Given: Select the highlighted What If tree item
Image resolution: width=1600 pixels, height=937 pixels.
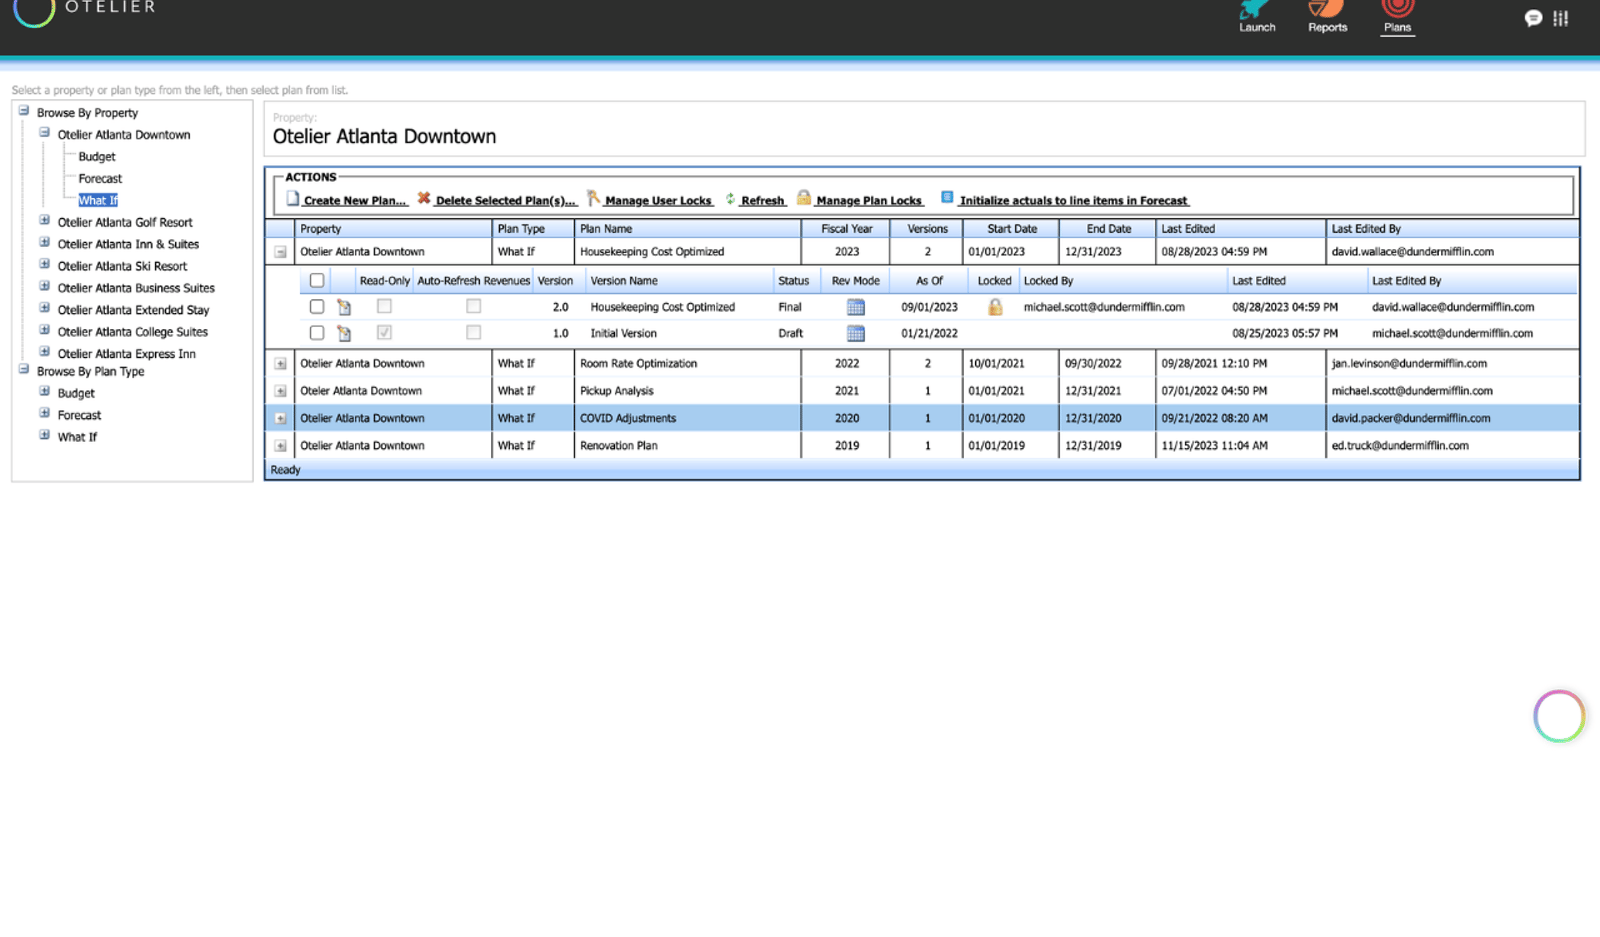Looking at the screenshot, I should point(98,200).
